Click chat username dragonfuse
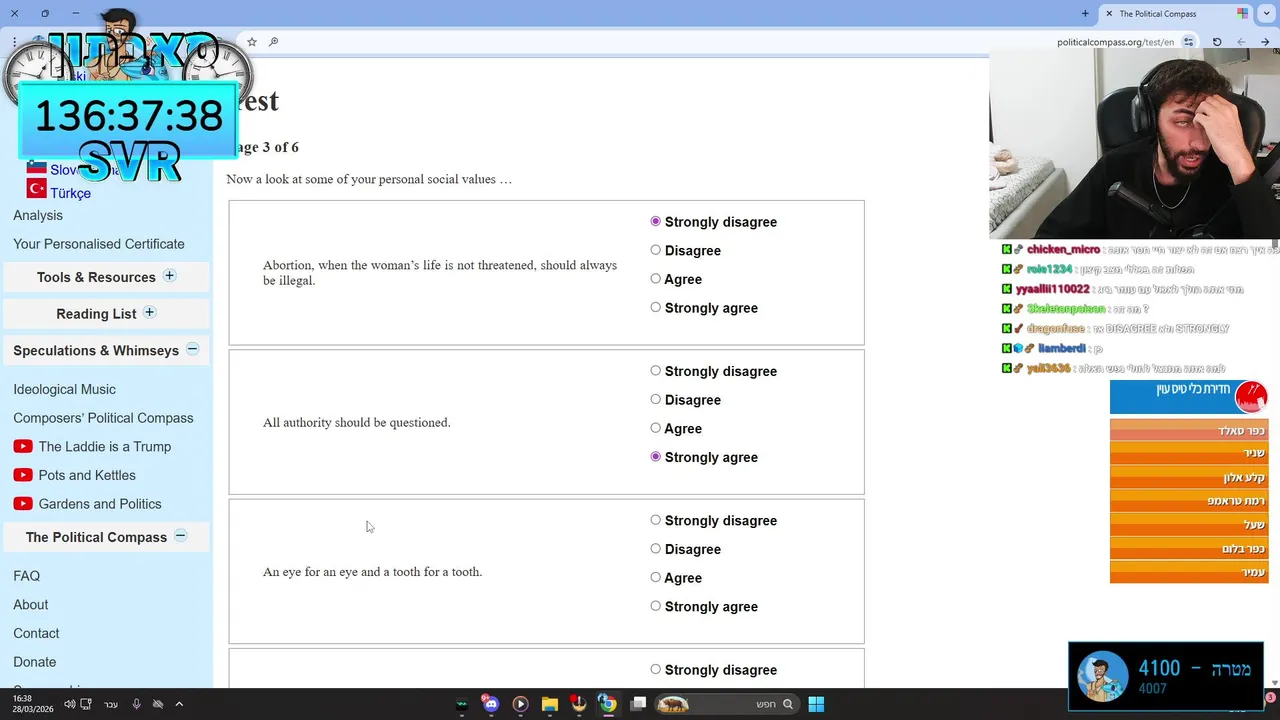The width and height of the screenshot is (1280, 720). (x=1055, y=329)
